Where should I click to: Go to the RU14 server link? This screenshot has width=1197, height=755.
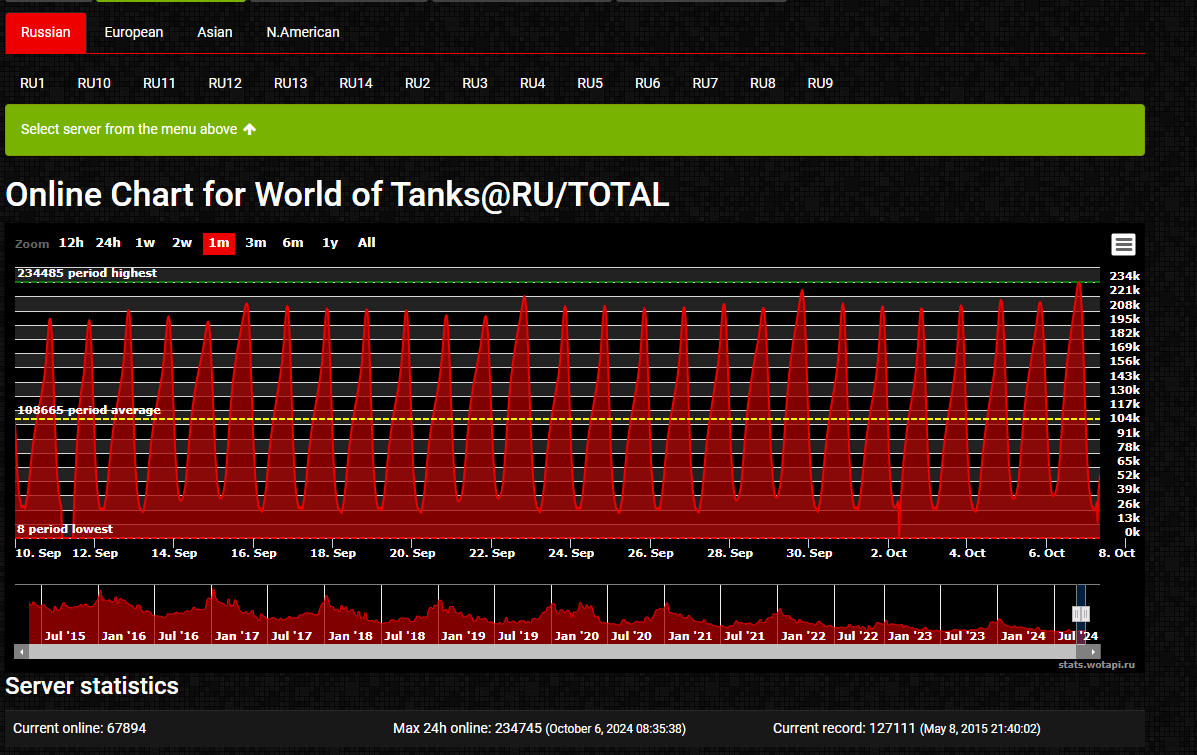(356, 83)
